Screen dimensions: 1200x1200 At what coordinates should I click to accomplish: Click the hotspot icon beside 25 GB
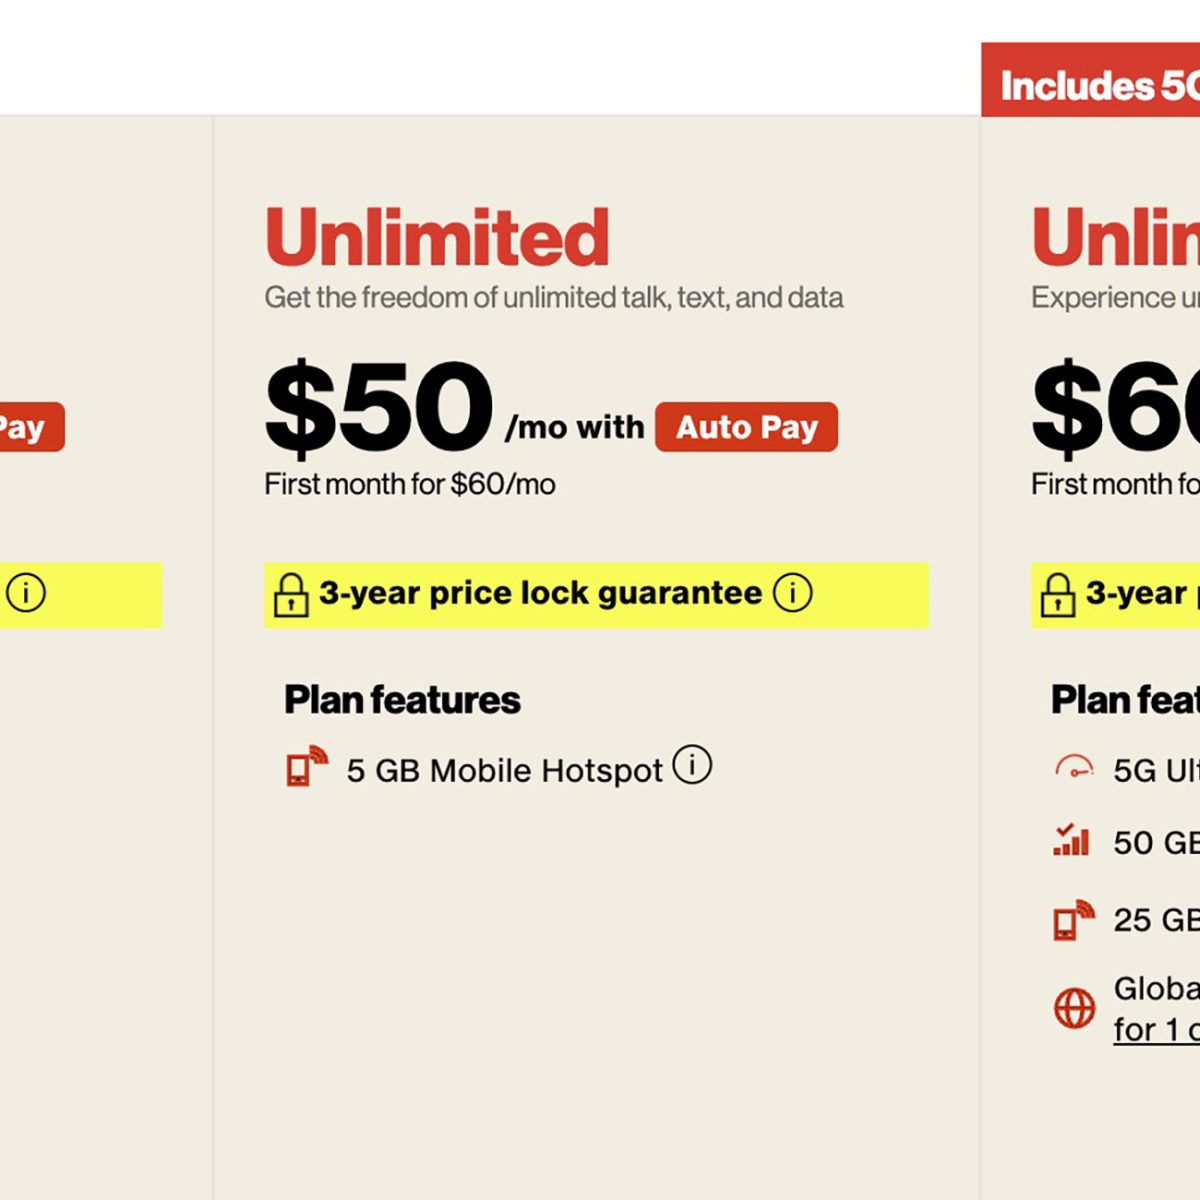pyautogui.click(x=1074, y=919)
